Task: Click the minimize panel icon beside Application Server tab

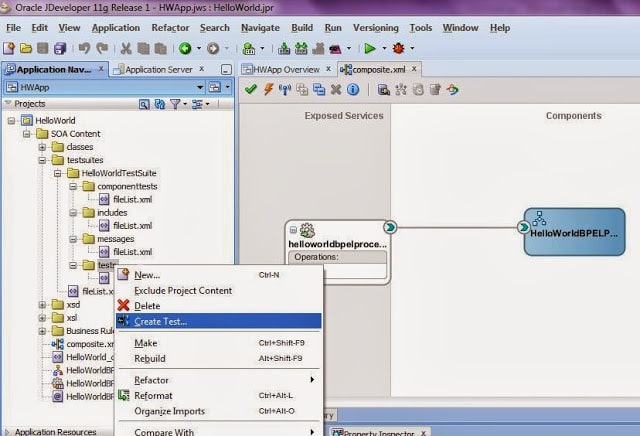Action: [226, 70]
